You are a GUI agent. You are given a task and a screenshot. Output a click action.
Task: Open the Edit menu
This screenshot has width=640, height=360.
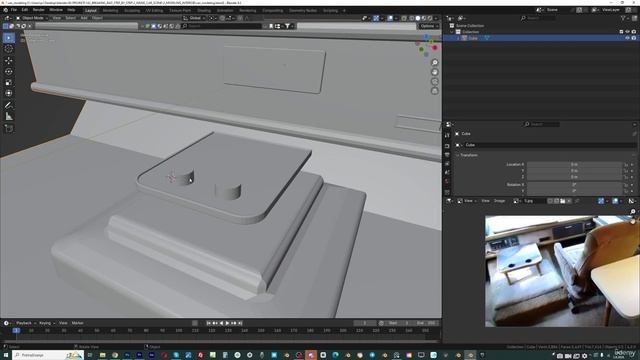click(x=25, y=10)
